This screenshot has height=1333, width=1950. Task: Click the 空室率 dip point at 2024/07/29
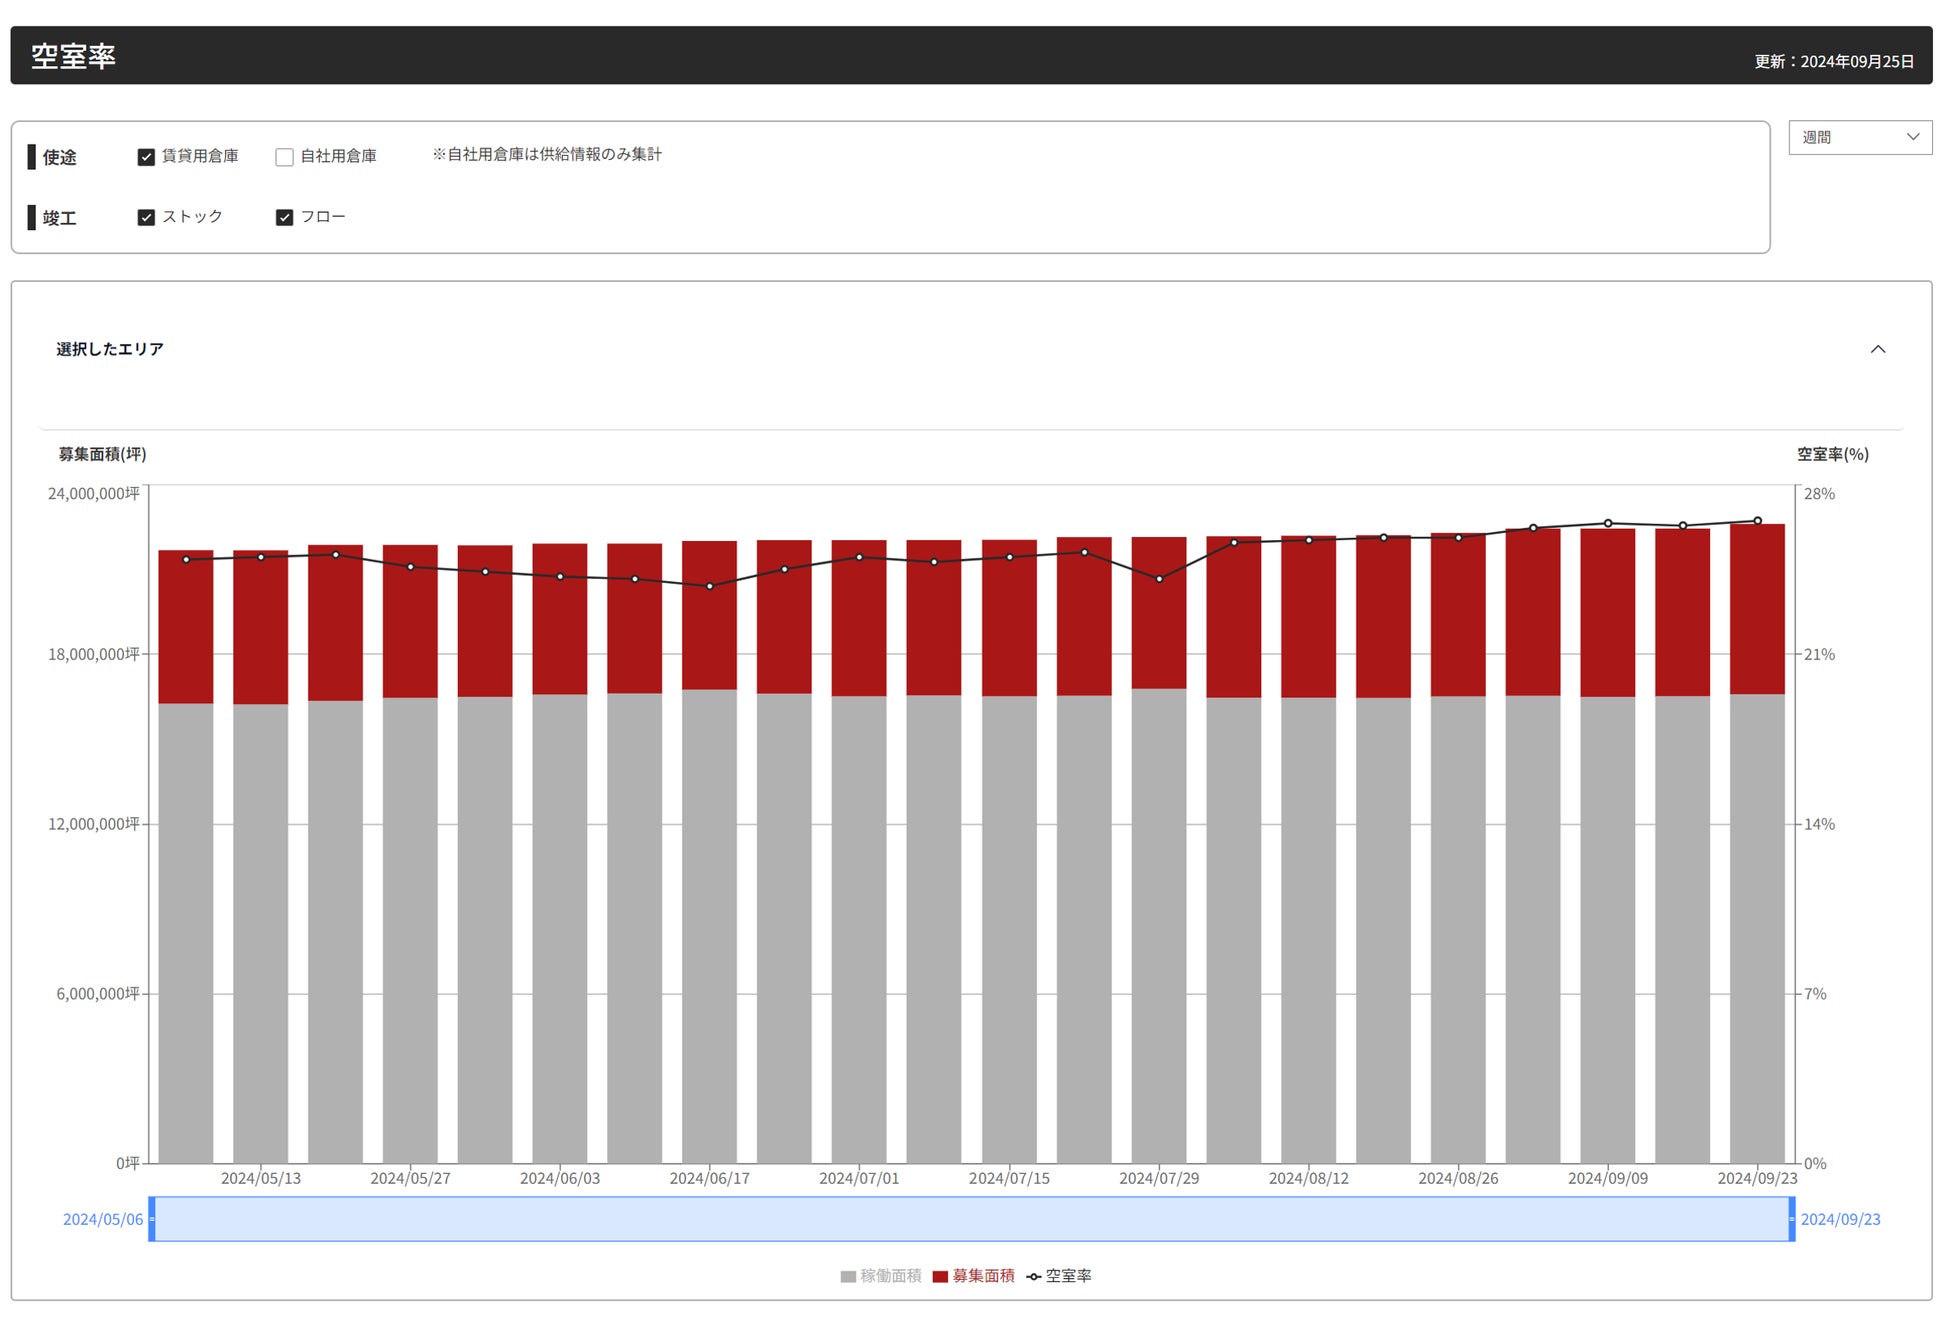click(1159, 579)
